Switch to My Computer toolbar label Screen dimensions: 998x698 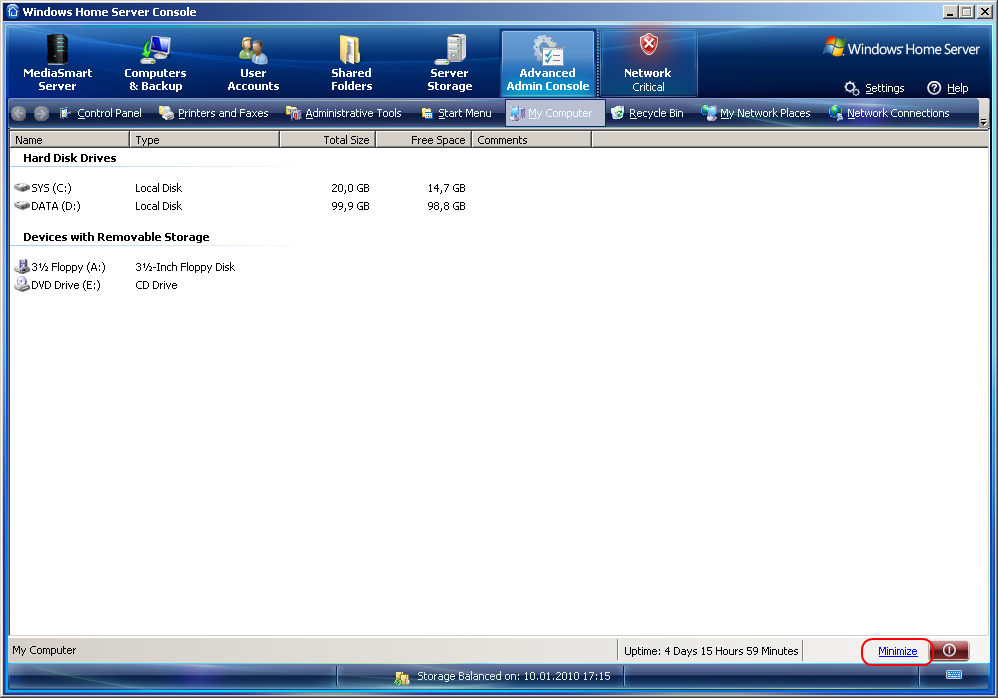pos(560,113)
